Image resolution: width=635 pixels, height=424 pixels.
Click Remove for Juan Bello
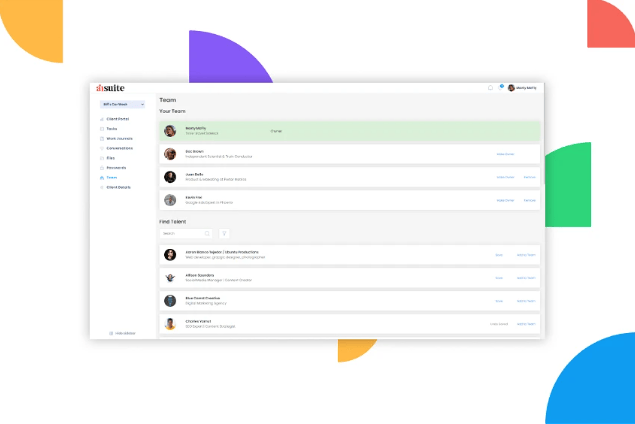pyautogui.click(x=529, y=177)
